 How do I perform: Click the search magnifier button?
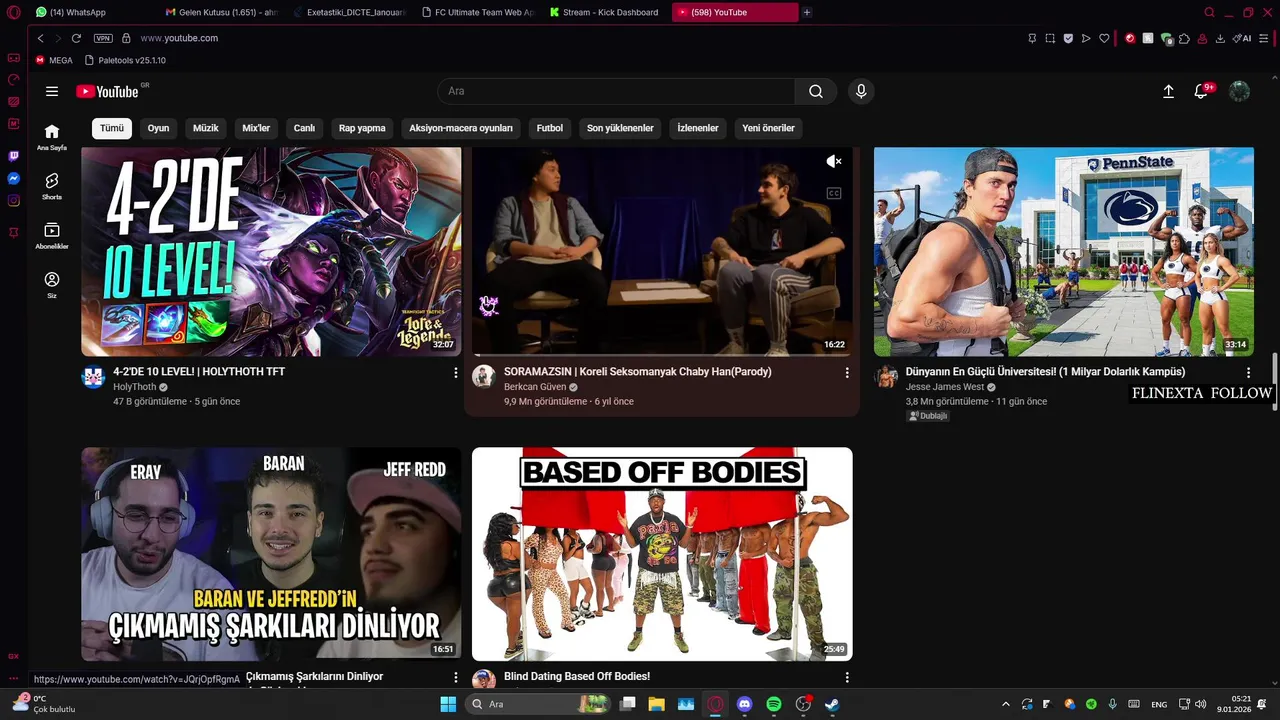click(816, 91)
